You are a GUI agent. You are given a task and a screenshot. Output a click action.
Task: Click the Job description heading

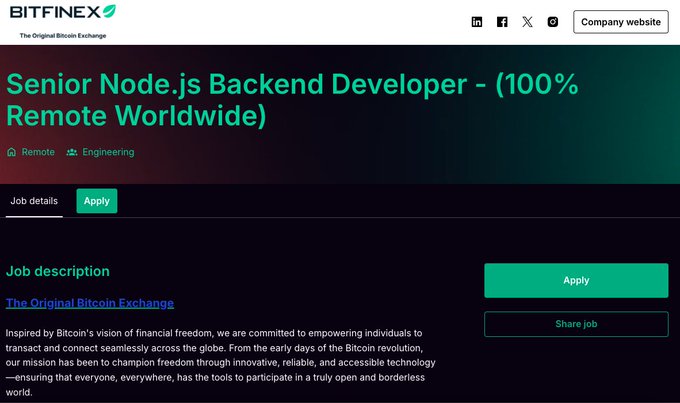[58, 271]
